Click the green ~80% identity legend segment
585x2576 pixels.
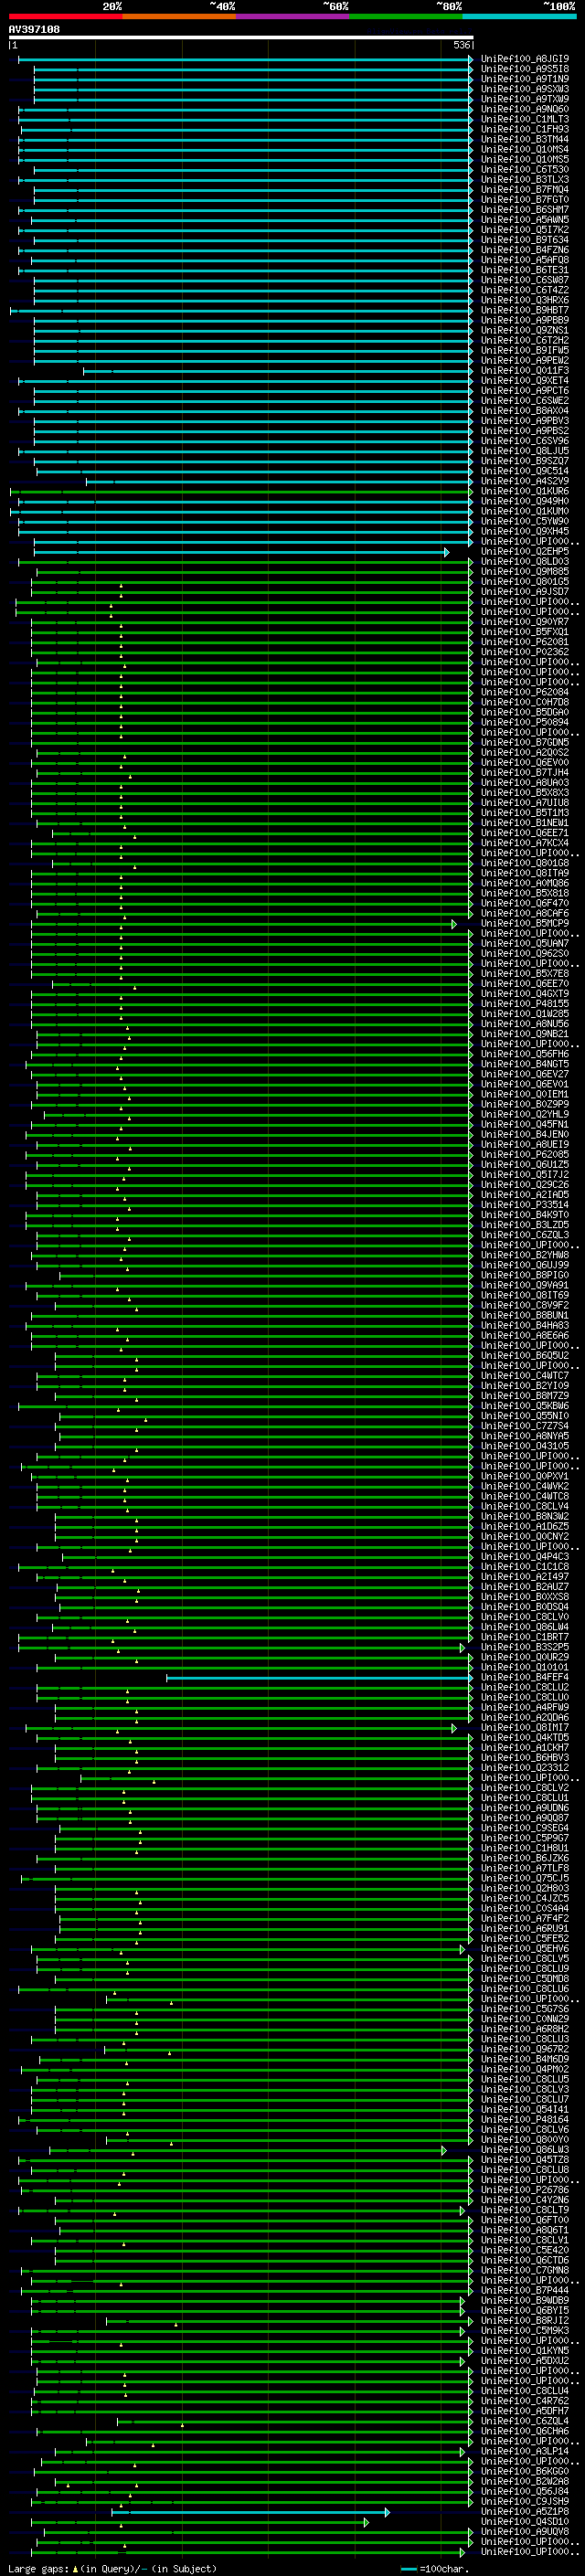tap(406, 16)
